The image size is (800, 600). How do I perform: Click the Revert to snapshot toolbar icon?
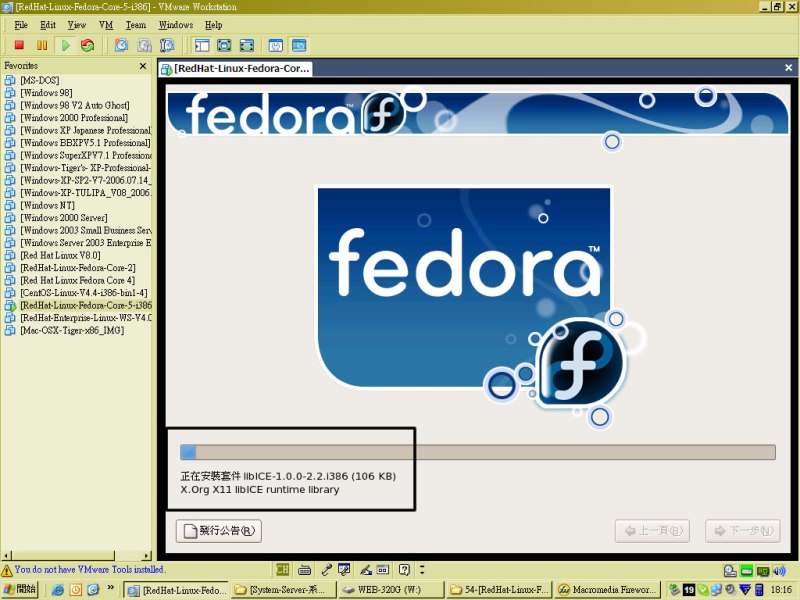click(144, 45)
